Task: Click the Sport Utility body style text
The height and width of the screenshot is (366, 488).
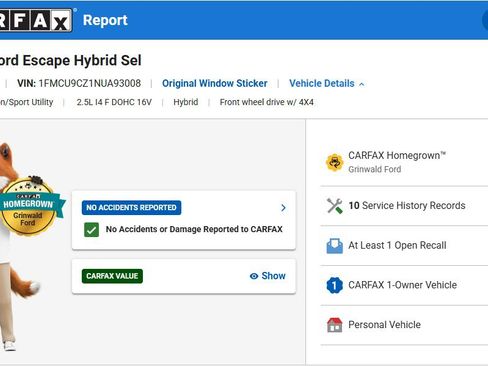Action: (x=27, y=102)
